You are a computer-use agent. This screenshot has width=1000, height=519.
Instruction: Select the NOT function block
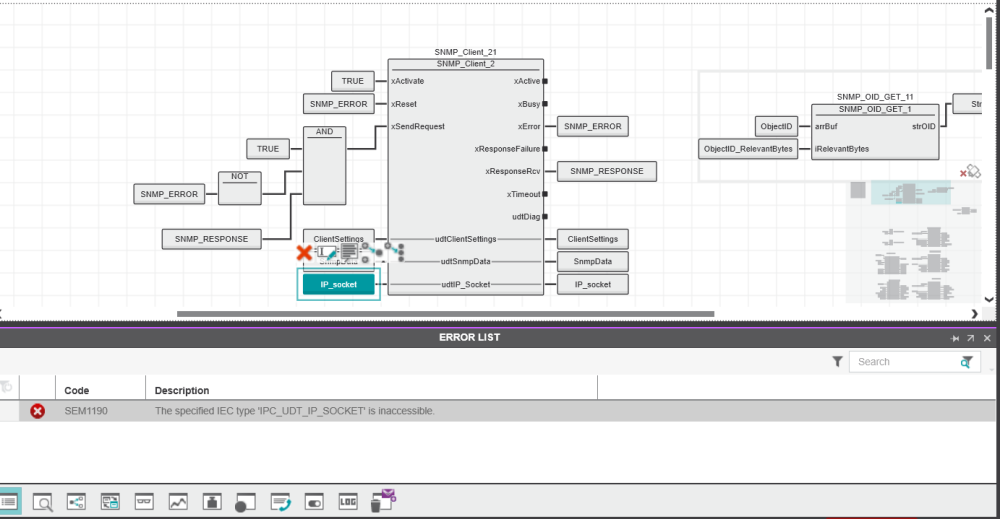(240, 188)
